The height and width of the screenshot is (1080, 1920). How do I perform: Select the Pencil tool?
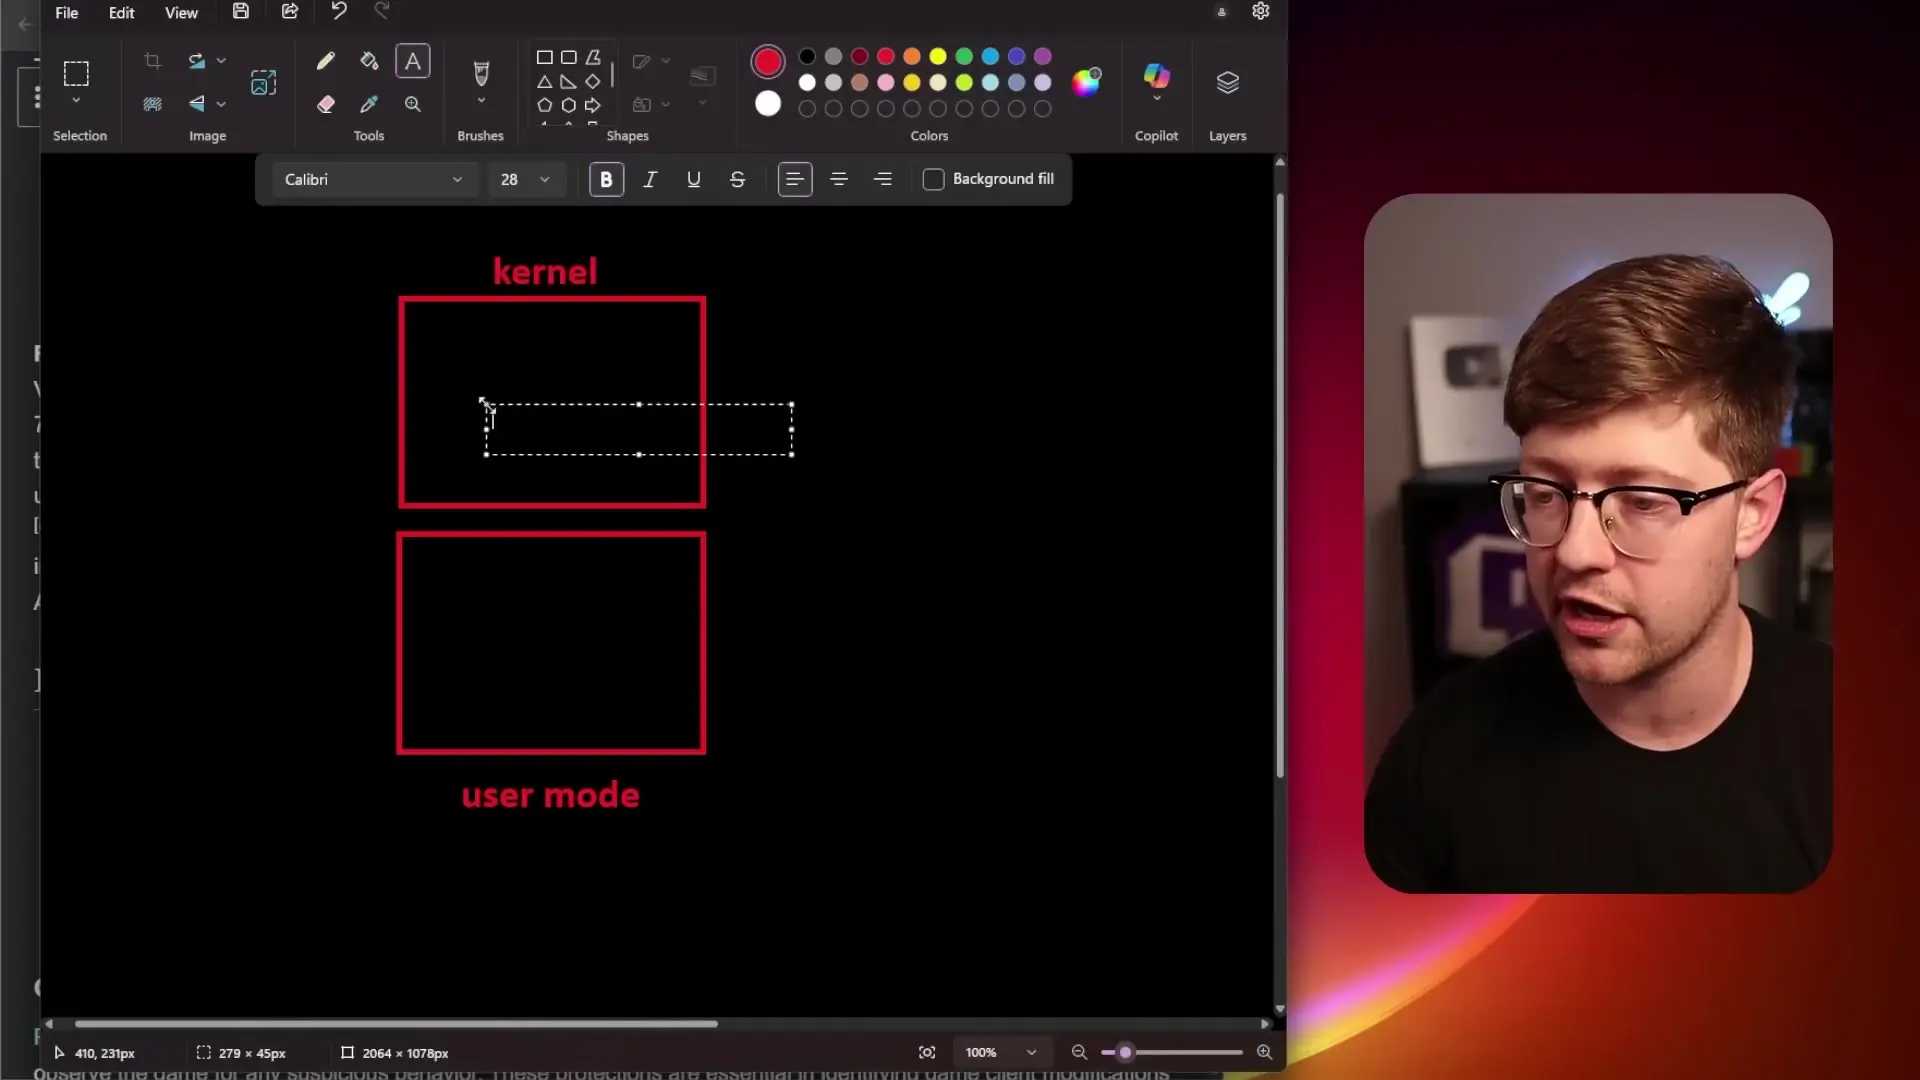pyautogui.click(x=325, y=61)
